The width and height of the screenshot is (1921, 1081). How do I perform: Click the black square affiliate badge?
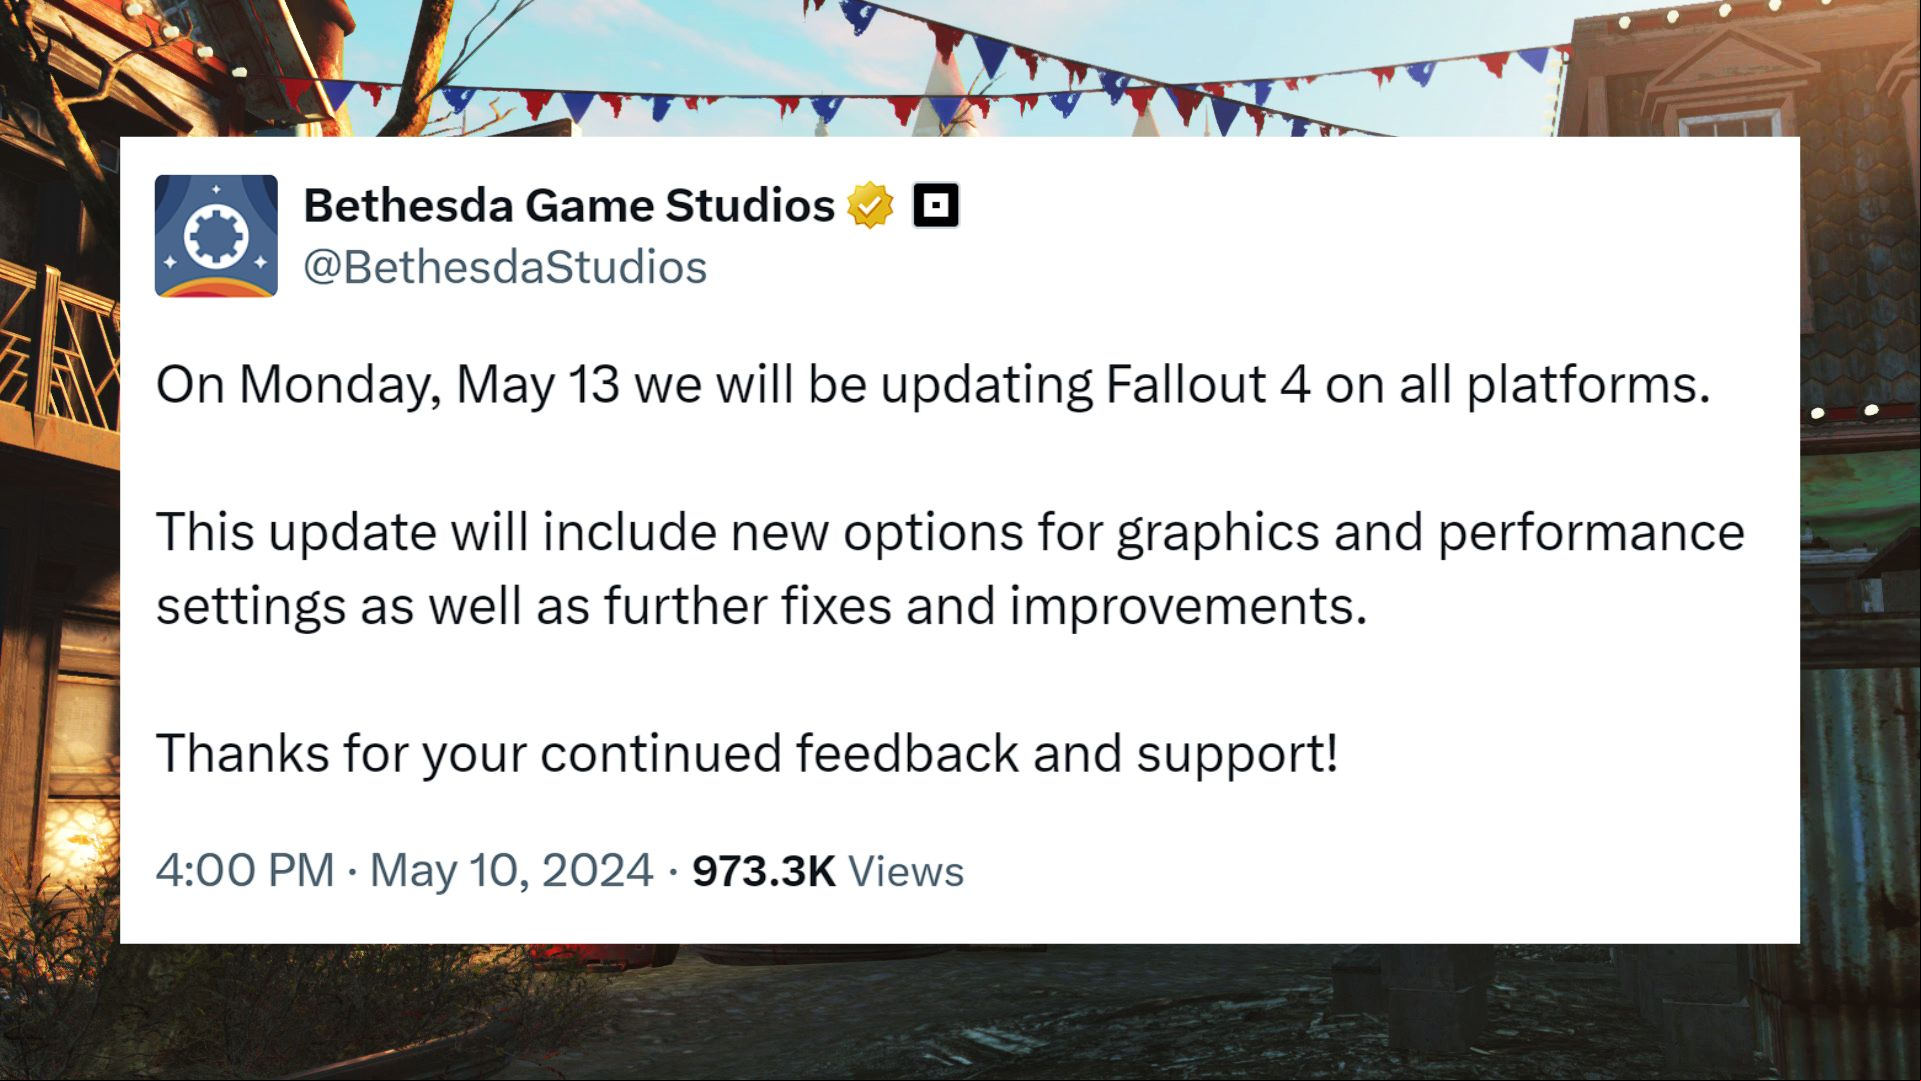936,205
